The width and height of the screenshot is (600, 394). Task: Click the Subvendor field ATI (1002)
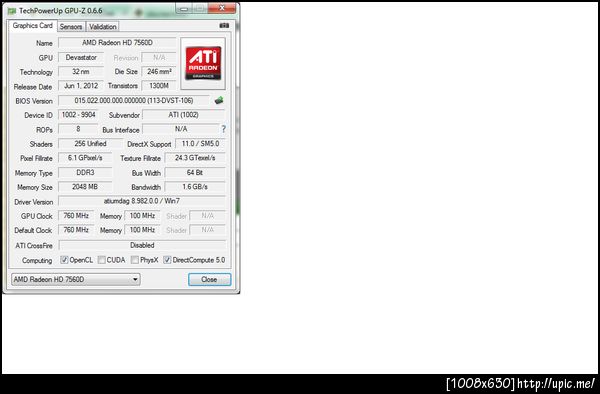coord(184,115)
